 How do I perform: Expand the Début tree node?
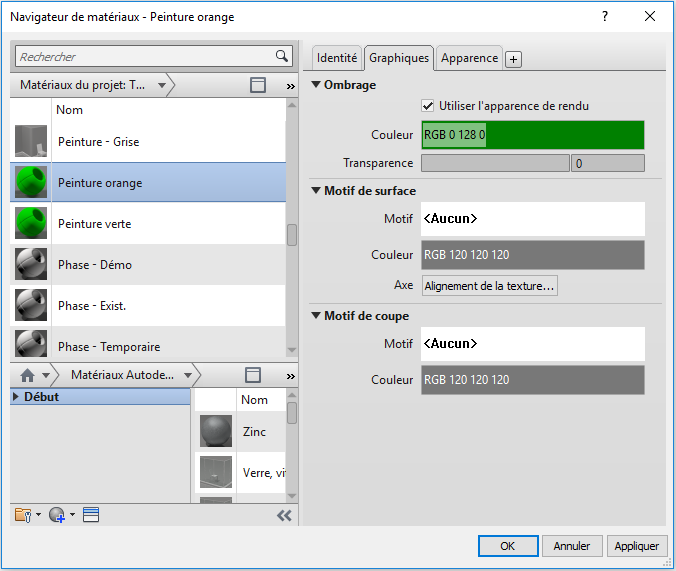(17, 397)
